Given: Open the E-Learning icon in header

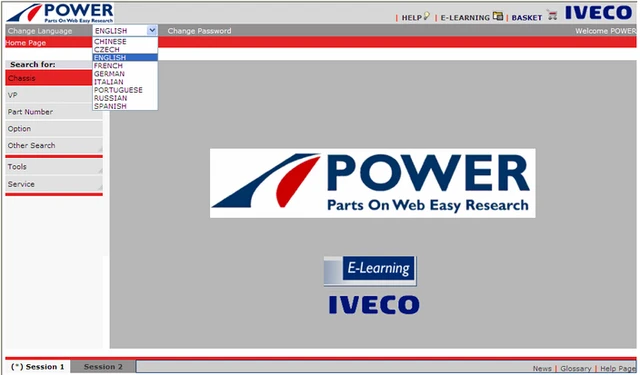Looking at the screenshot, I should pos(498,16).
